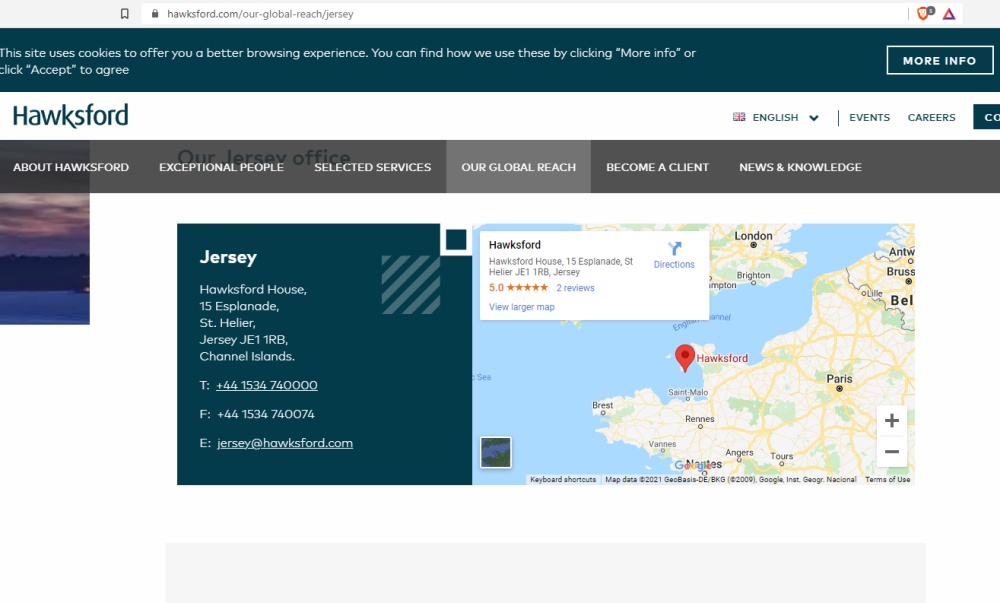
Task: Click the bookmark icon in address bar
Action: (125, 14)
